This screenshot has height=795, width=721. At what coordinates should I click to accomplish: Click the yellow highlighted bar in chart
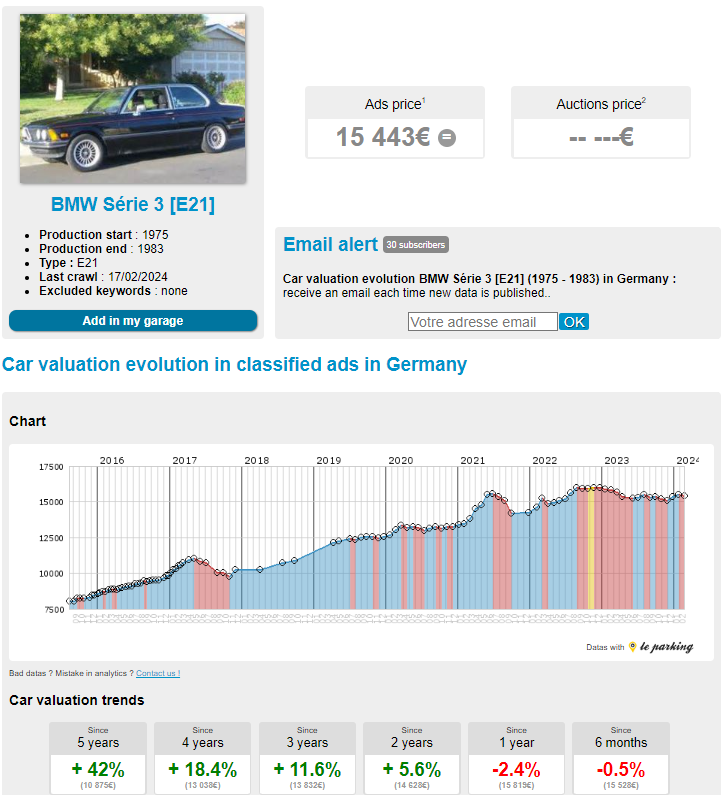coord(591,549)
